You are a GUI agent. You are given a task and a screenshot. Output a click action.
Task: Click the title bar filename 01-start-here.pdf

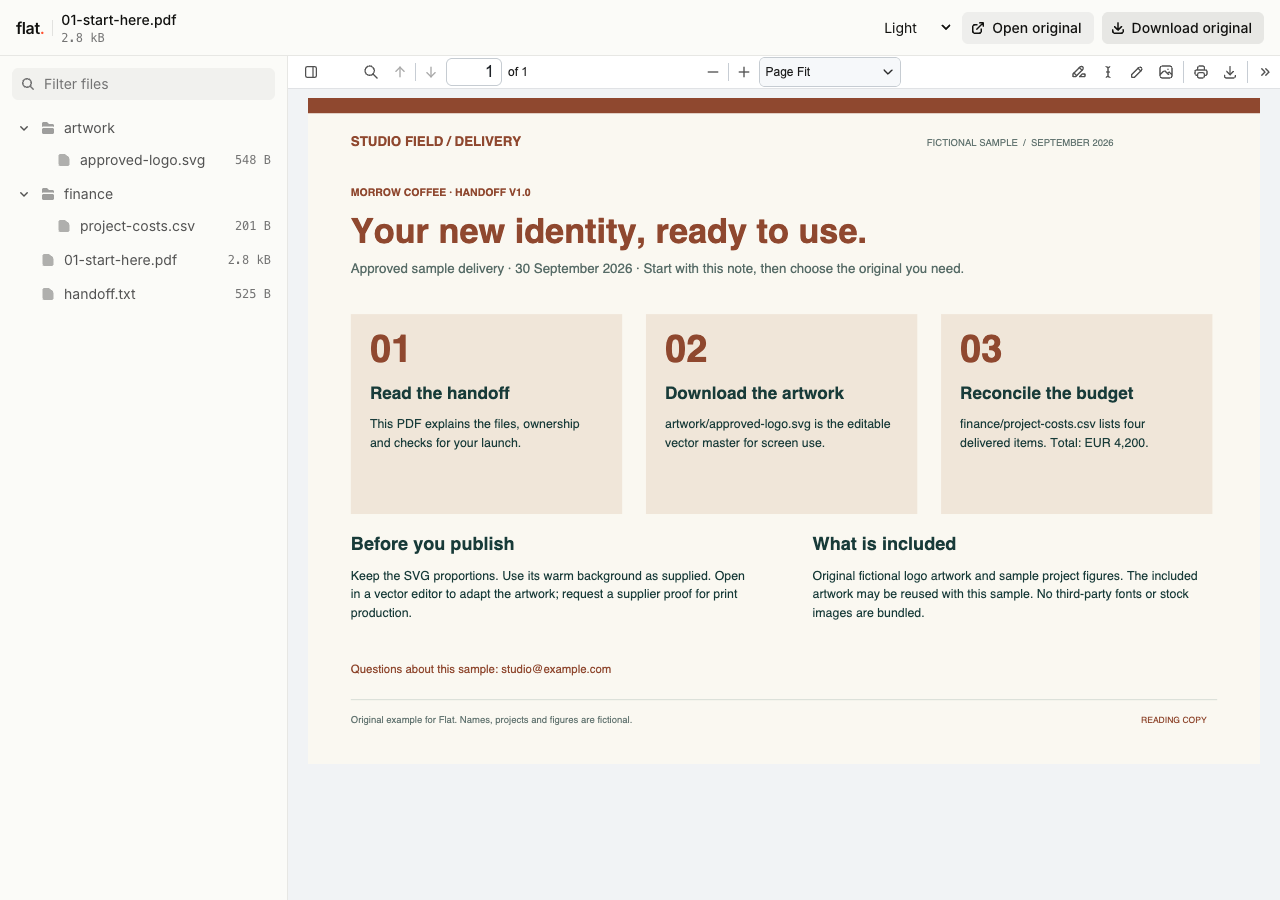tap(119, 20)
